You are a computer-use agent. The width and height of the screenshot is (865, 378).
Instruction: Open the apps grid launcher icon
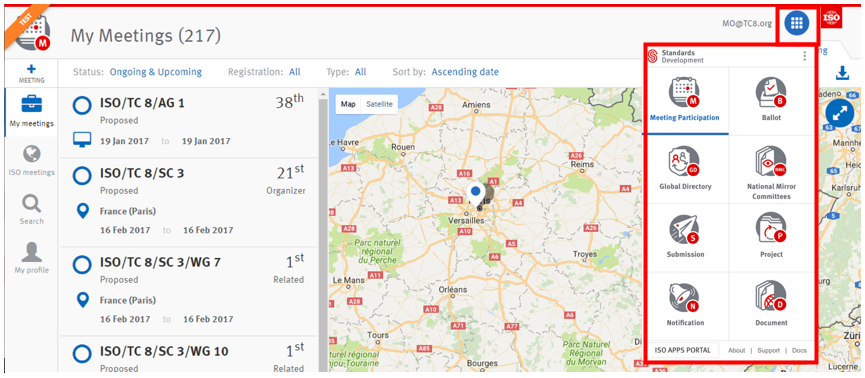coord(797,23)
